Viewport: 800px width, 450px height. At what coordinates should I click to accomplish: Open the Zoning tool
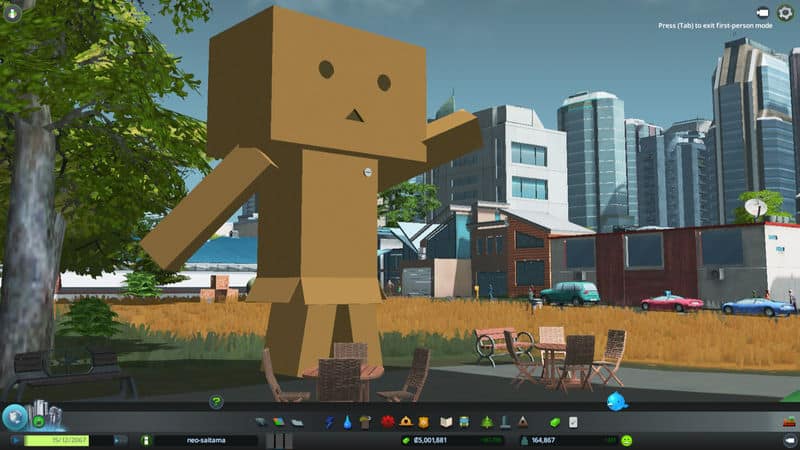279,422
